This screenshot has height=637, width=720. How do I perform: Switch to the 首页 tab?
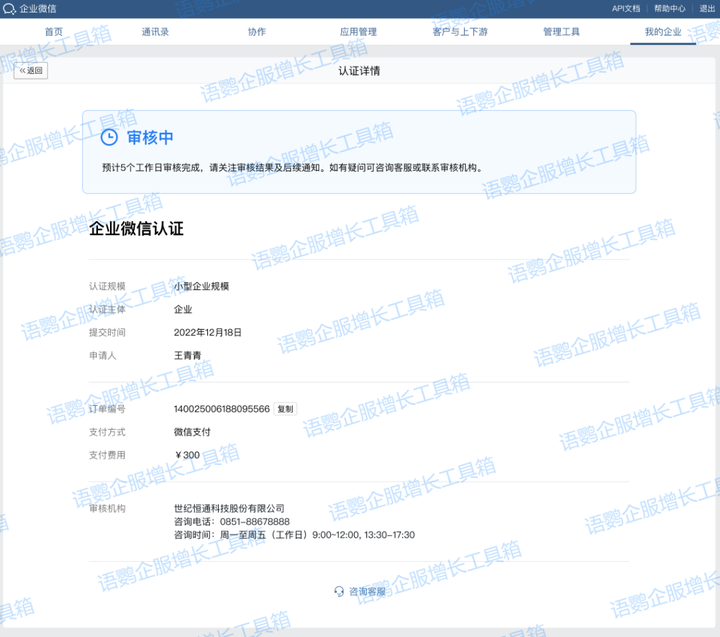tap(53, 32)
